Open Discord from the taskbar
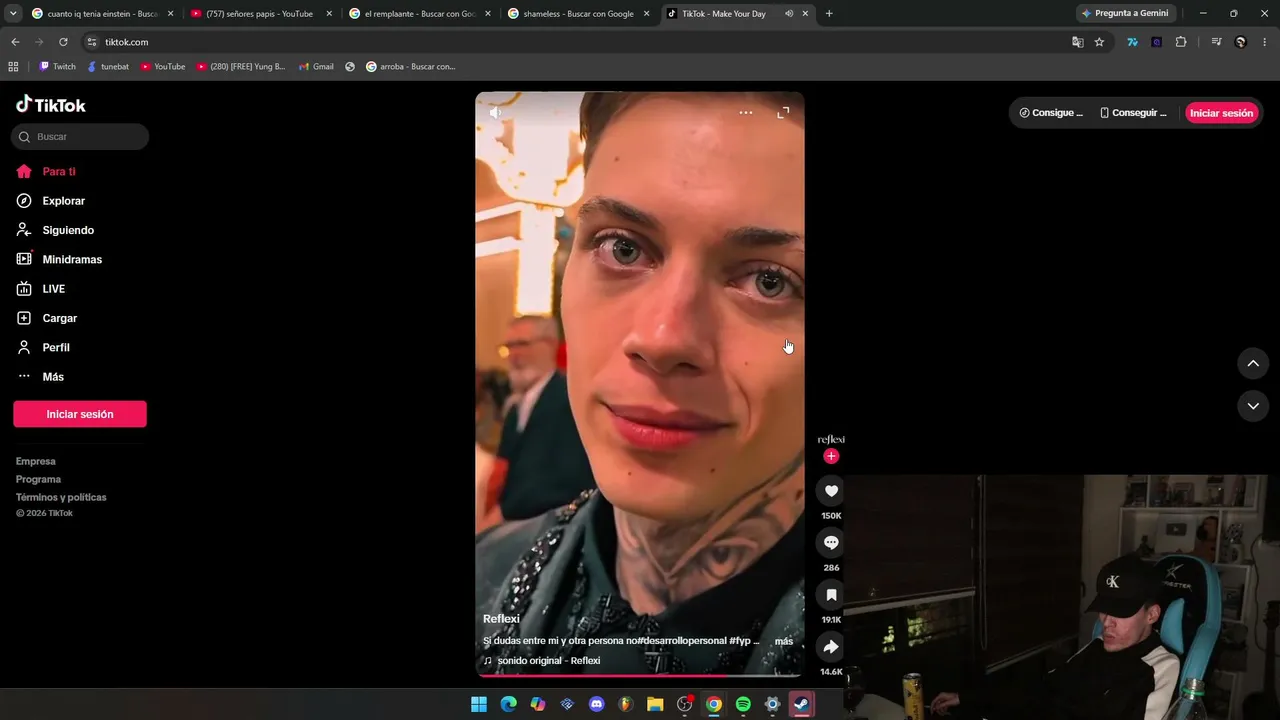1280x720 pixels. 597,704
